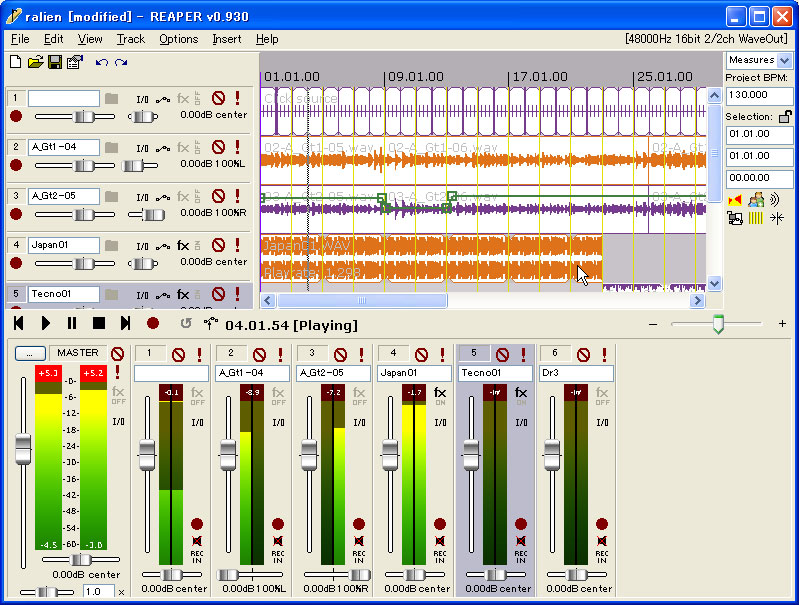
Task: Click the selection lock padlock icon
Action: pyautogui.click(x=785, y=116)
